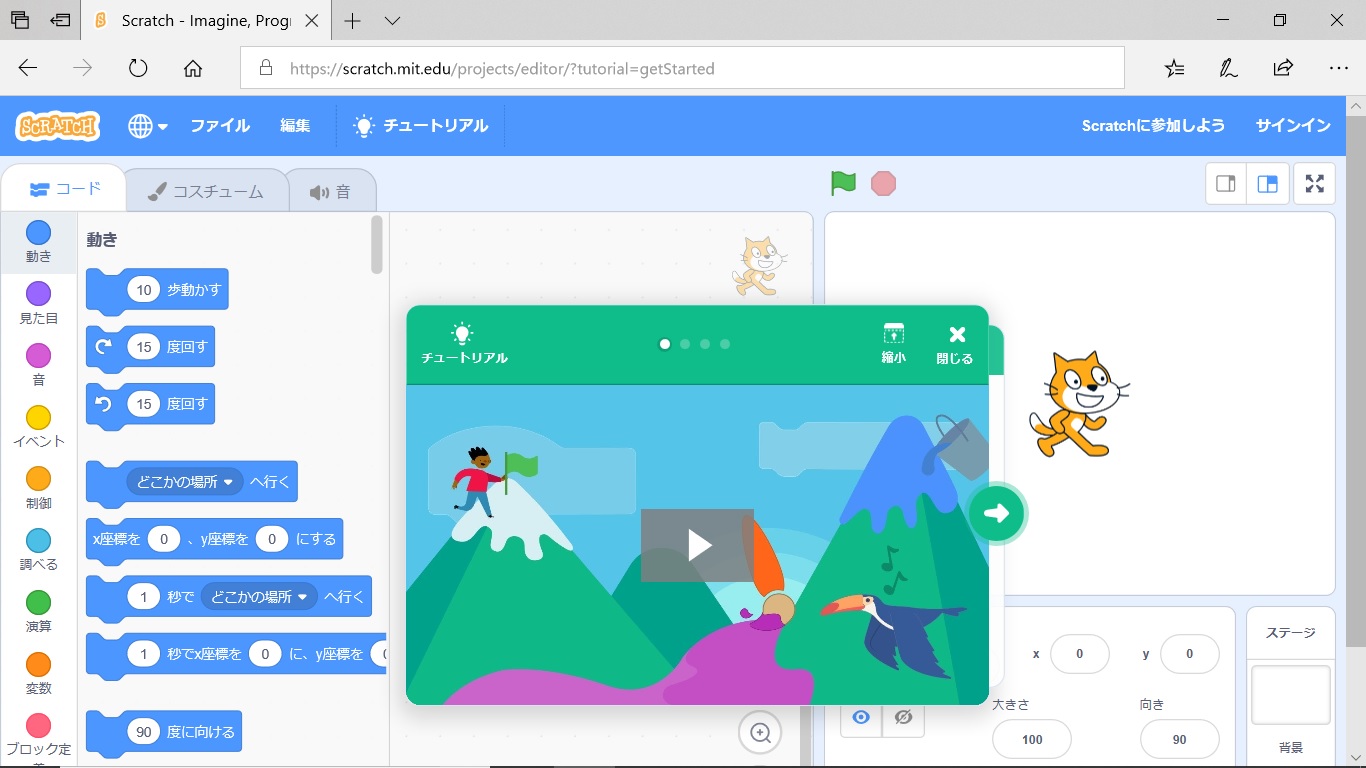Click the sprite y position field
Image resolution: width=1366 pixels, height=768 pixels.
pyautogui.click(x=1190, y=654)
